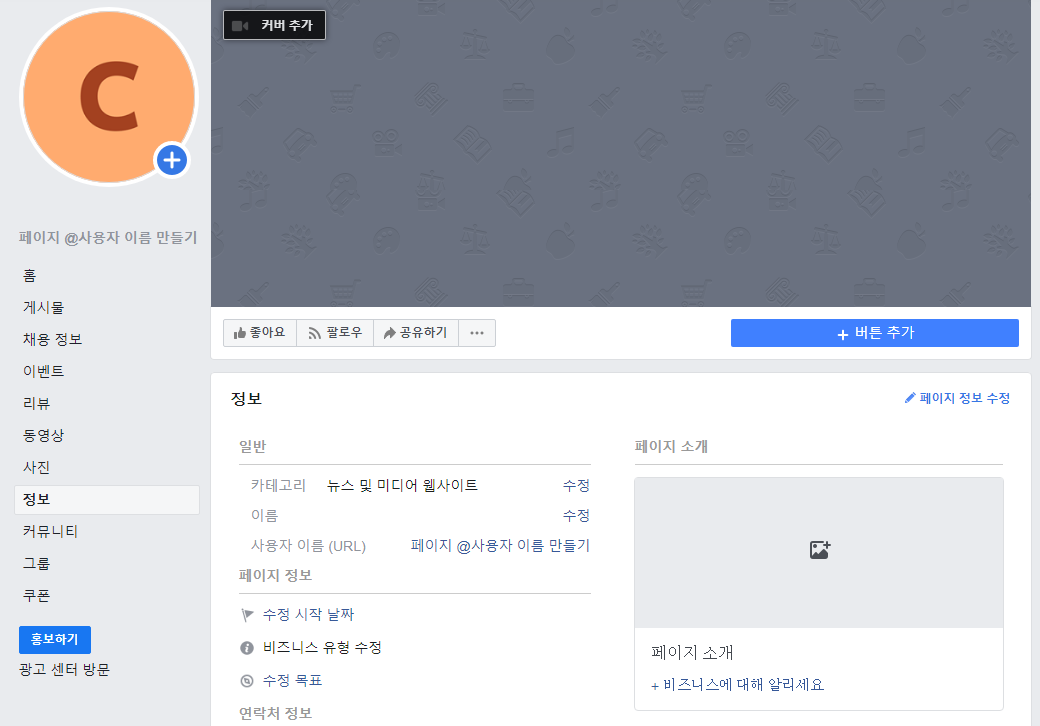The image size is (1040, 726).
Task: Click the 홍보하기 button
Action: [x=55, y=639]
